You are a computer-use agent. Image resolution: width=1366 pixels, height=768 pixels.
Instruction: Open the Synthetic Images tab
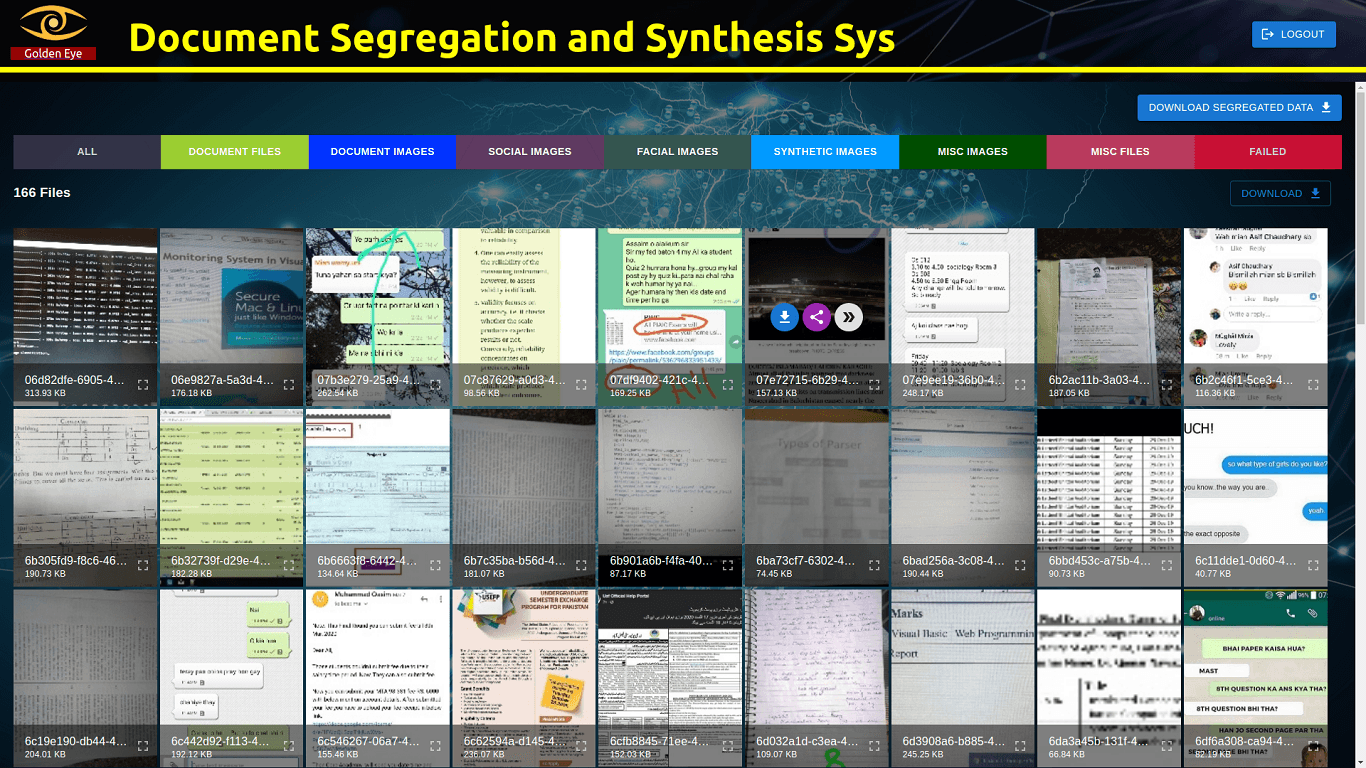coord(825,152)
